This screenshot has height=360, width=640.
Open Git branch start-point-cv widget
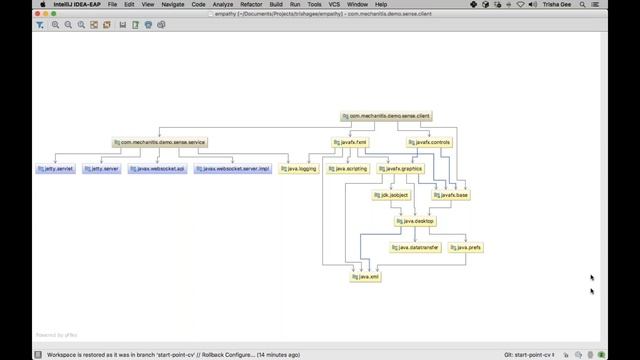tap(529, 355)
